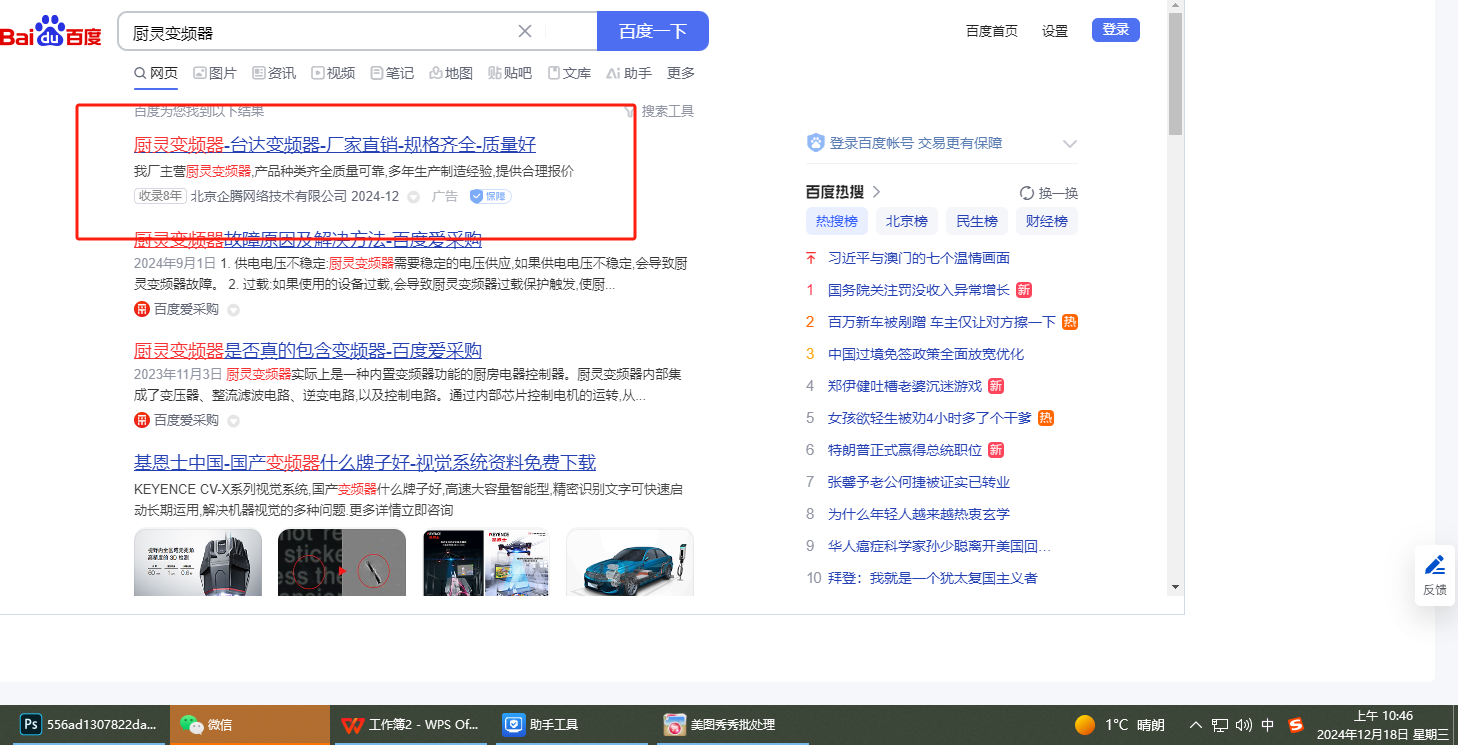Viewport: 1458px width, 745px height.
Task: Select the 财经榜 hot list tab
Action: 1047,221
